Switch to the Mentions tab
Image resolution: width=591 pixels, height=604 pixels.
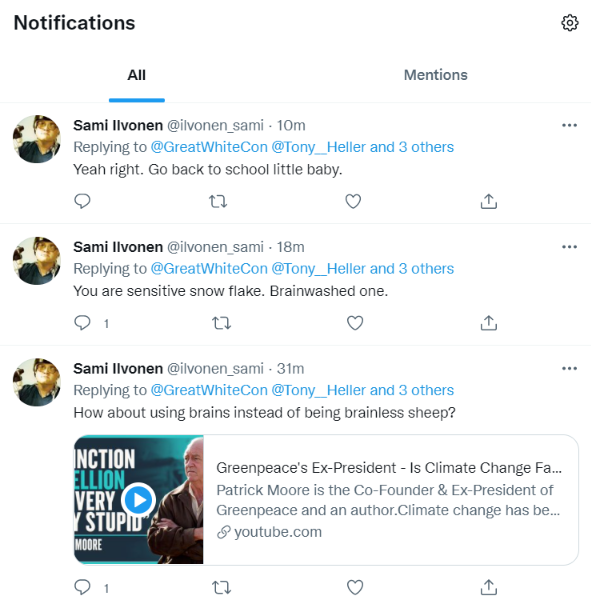[x=435, y=75]
